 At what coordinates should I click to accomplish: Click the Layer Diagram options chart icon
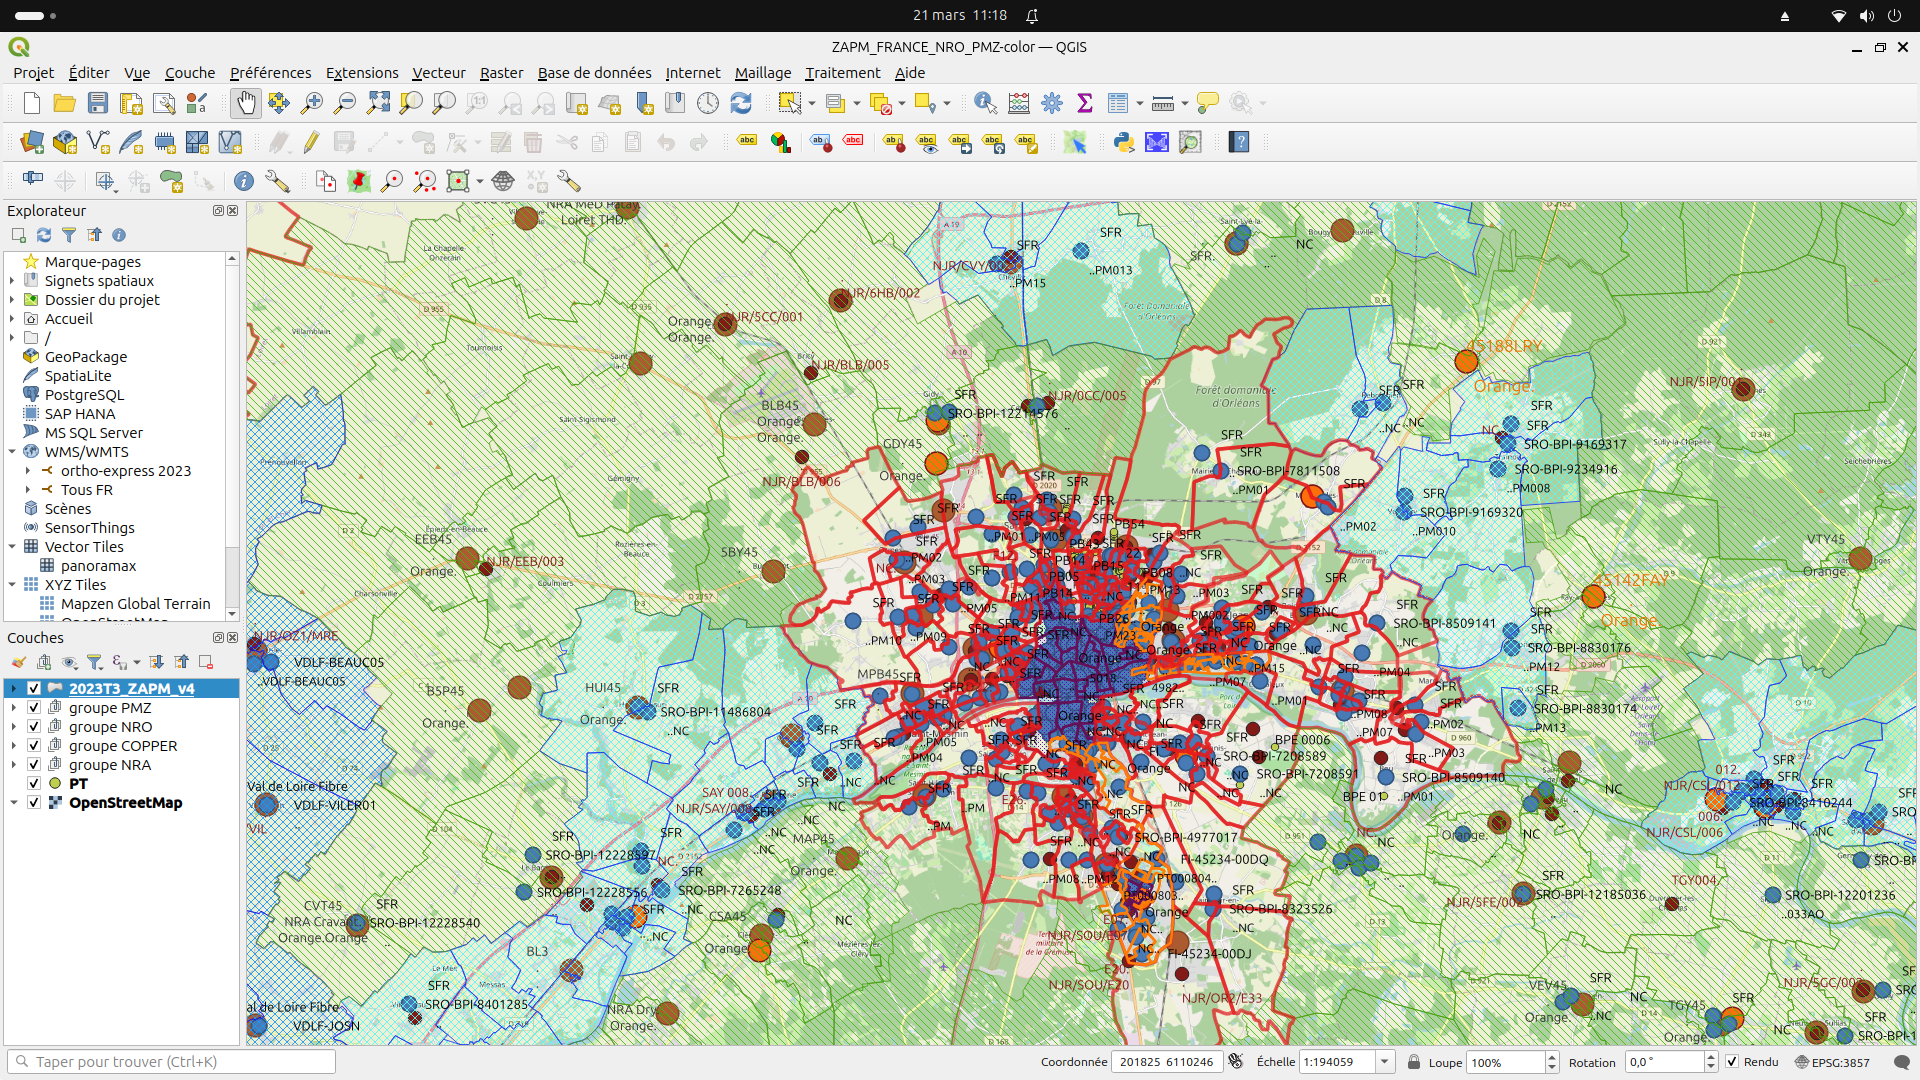[781, 142]
